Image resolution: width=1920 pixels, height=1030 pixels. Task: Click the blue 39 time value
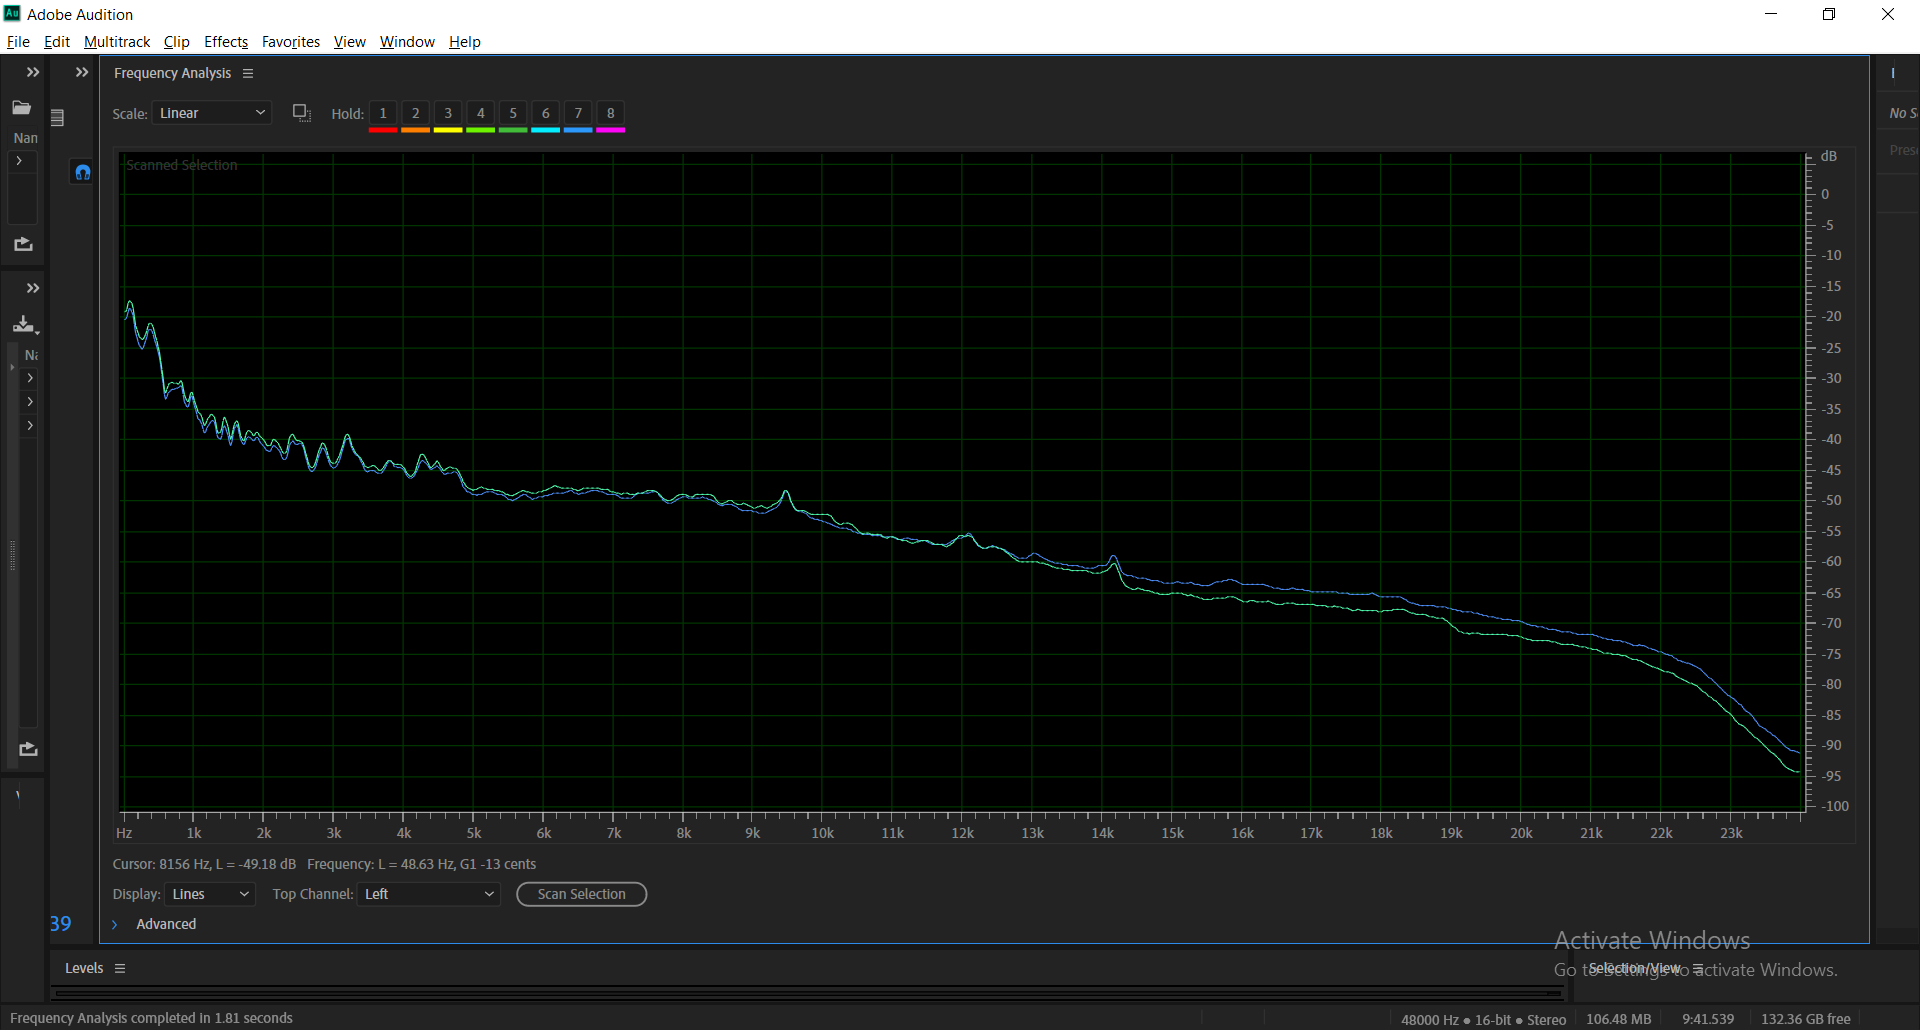[x=61, y=924]
